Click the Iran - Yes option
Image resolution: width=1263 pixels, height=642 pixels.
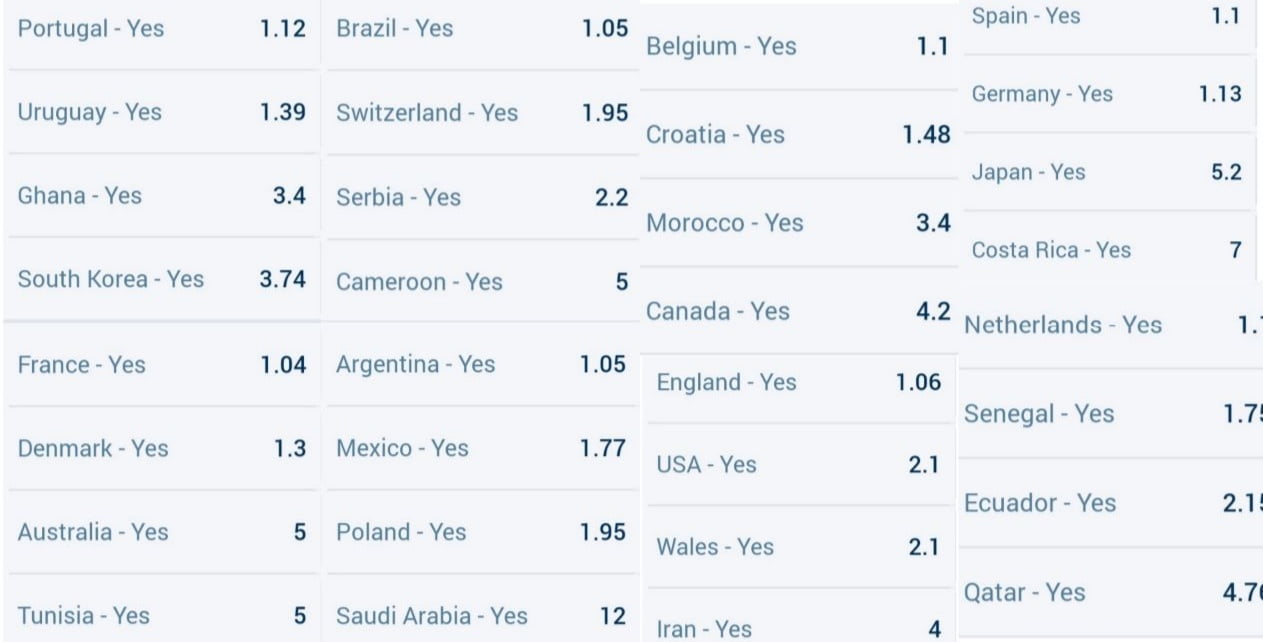click(798, 629)
